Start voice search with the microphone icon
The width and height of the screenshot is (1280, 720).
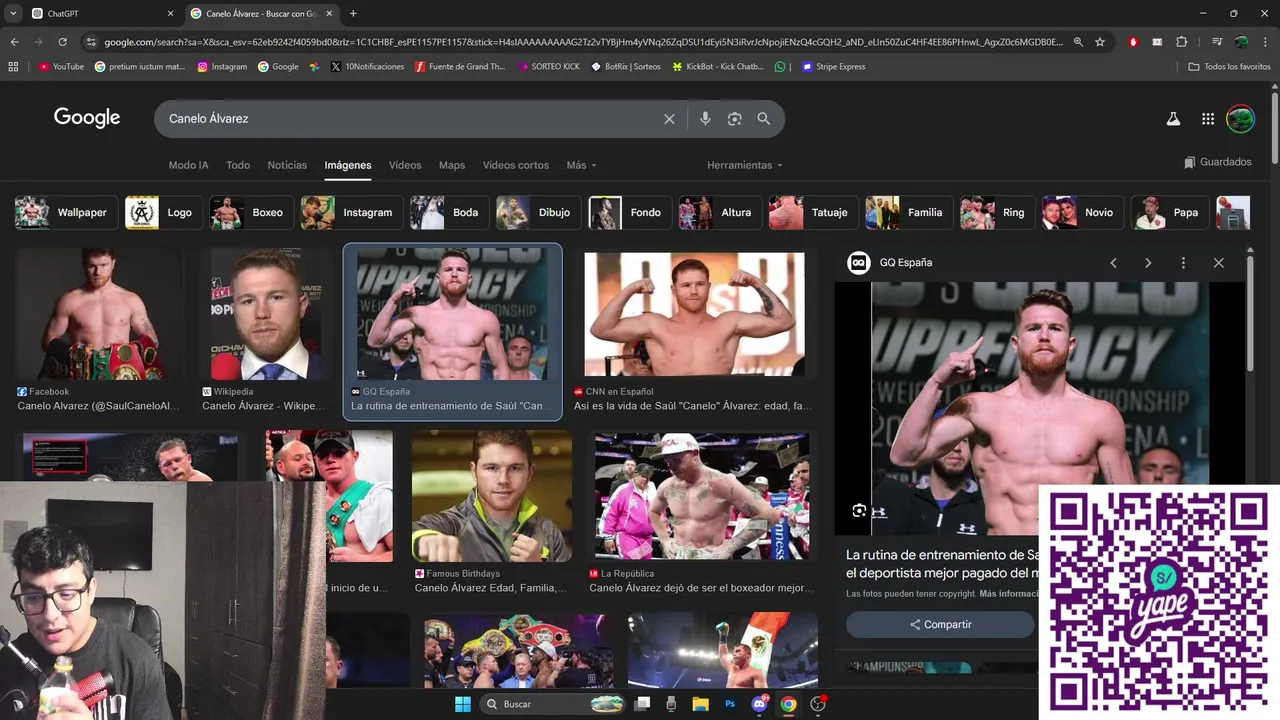(705, 119)
